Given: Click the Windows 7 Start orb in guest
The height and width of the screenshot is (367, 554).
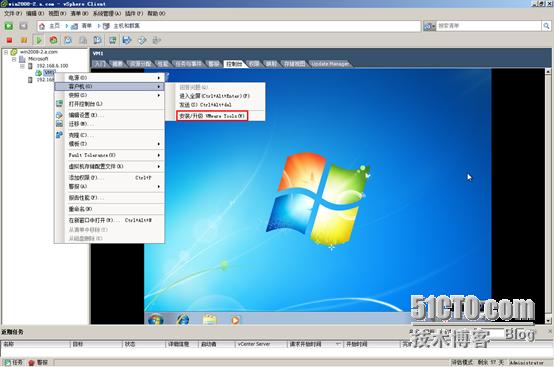Looking at the screenshot, I should (x=156, y=319).
